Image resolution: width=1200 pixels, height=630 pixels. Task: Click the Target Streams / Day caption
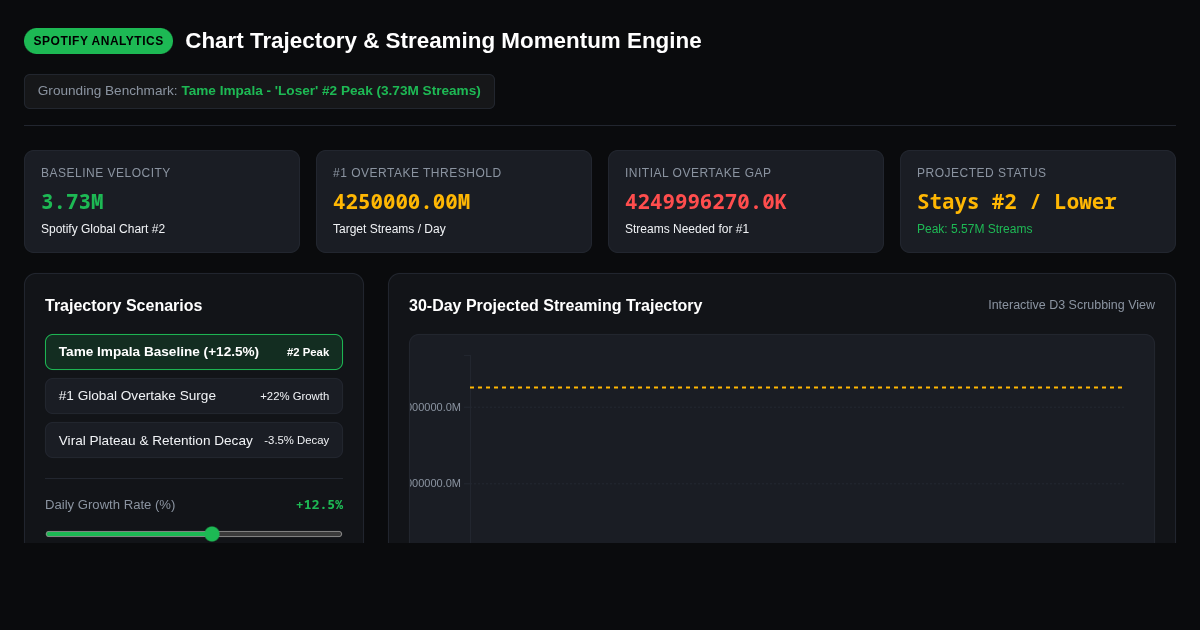[x=389, y=229]
